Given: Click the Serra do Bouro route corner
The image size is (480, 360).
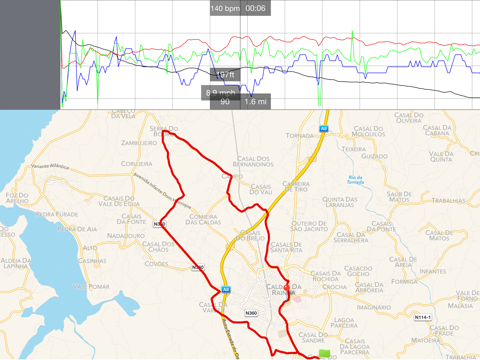Looking at the screenshot, I should point(164,133).
